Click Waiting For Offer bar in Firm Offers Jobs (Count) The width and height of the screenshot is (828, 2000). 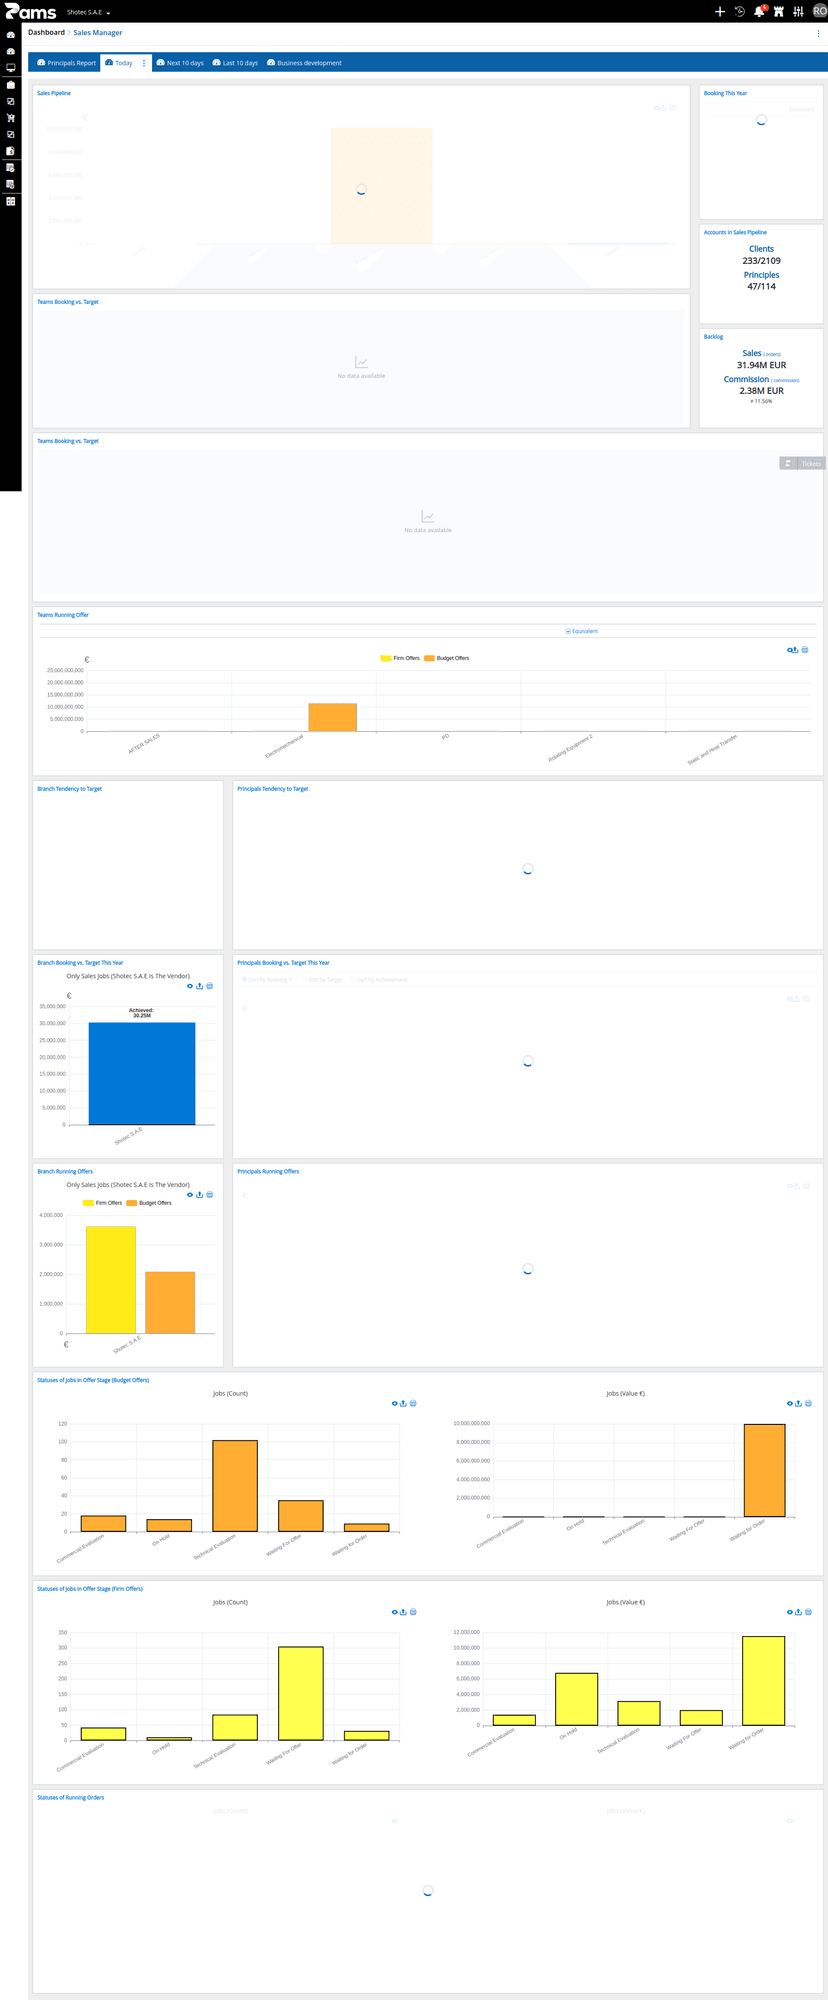point(301,1694)
